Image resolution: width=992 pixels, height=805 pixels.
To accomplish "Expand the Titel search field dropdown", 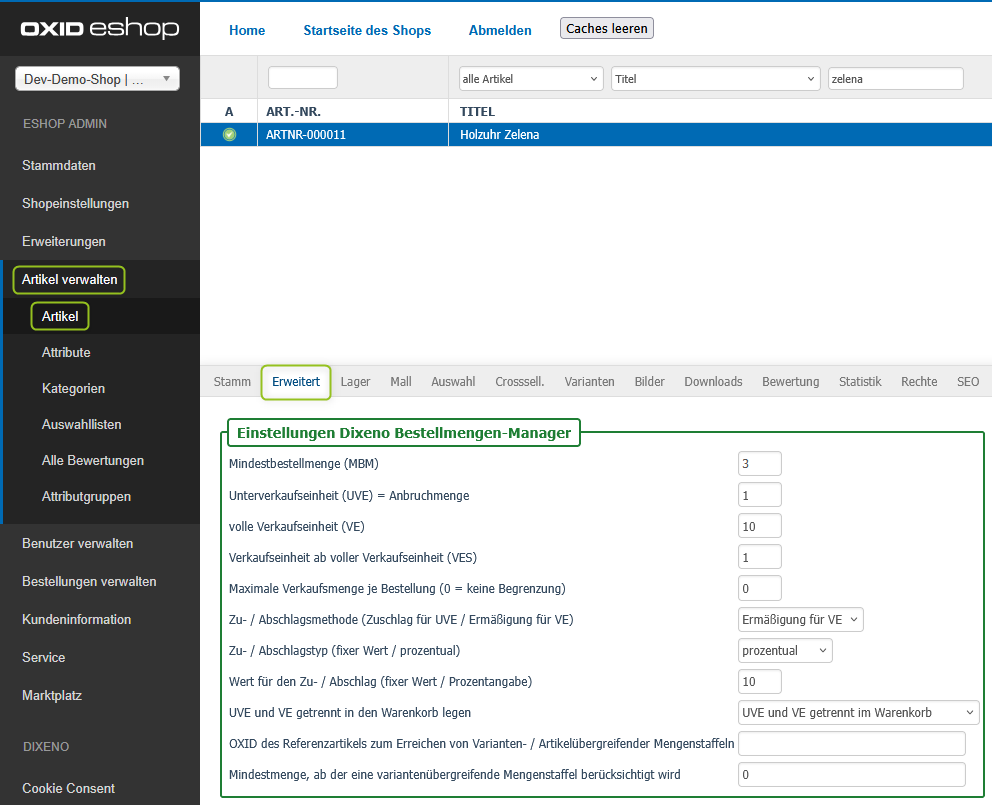I will pyautogui.click(x=715, y=79).
